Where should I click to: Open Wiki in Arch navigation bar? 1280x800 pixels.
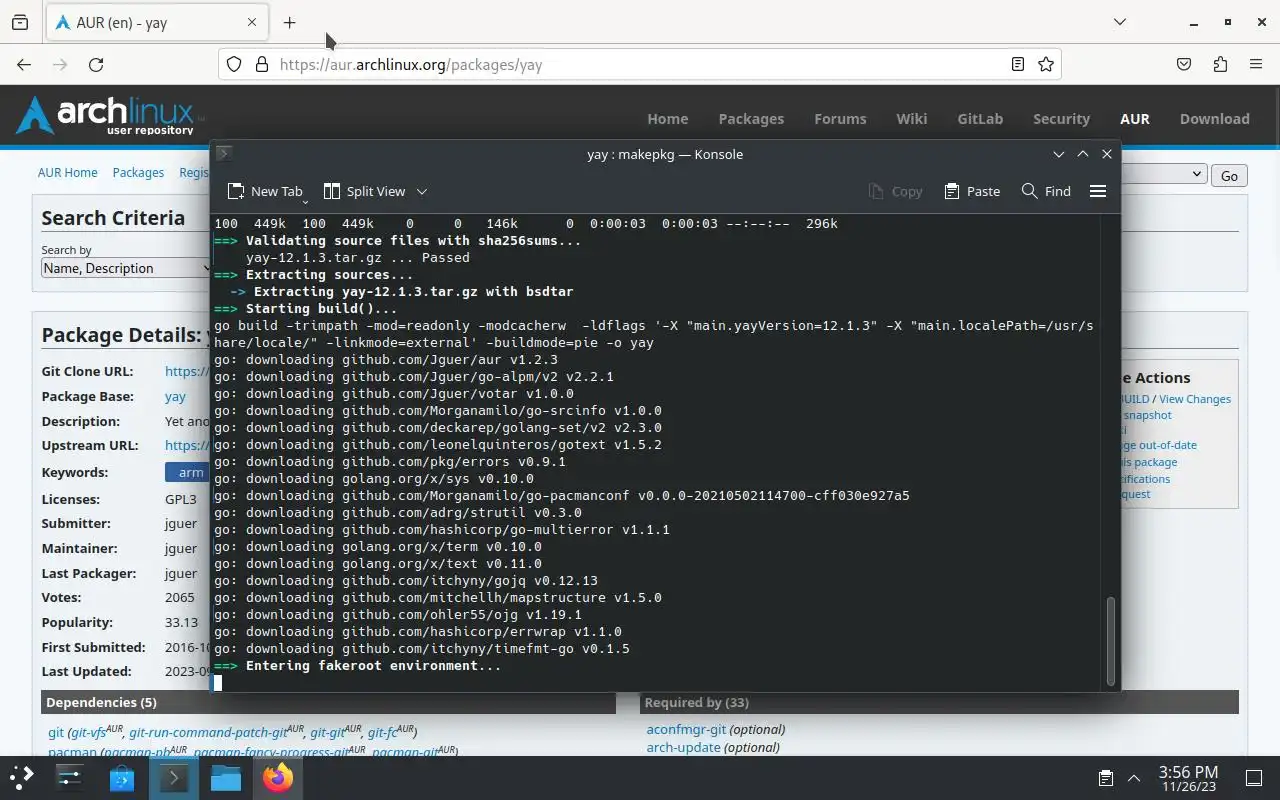[911, 118]
